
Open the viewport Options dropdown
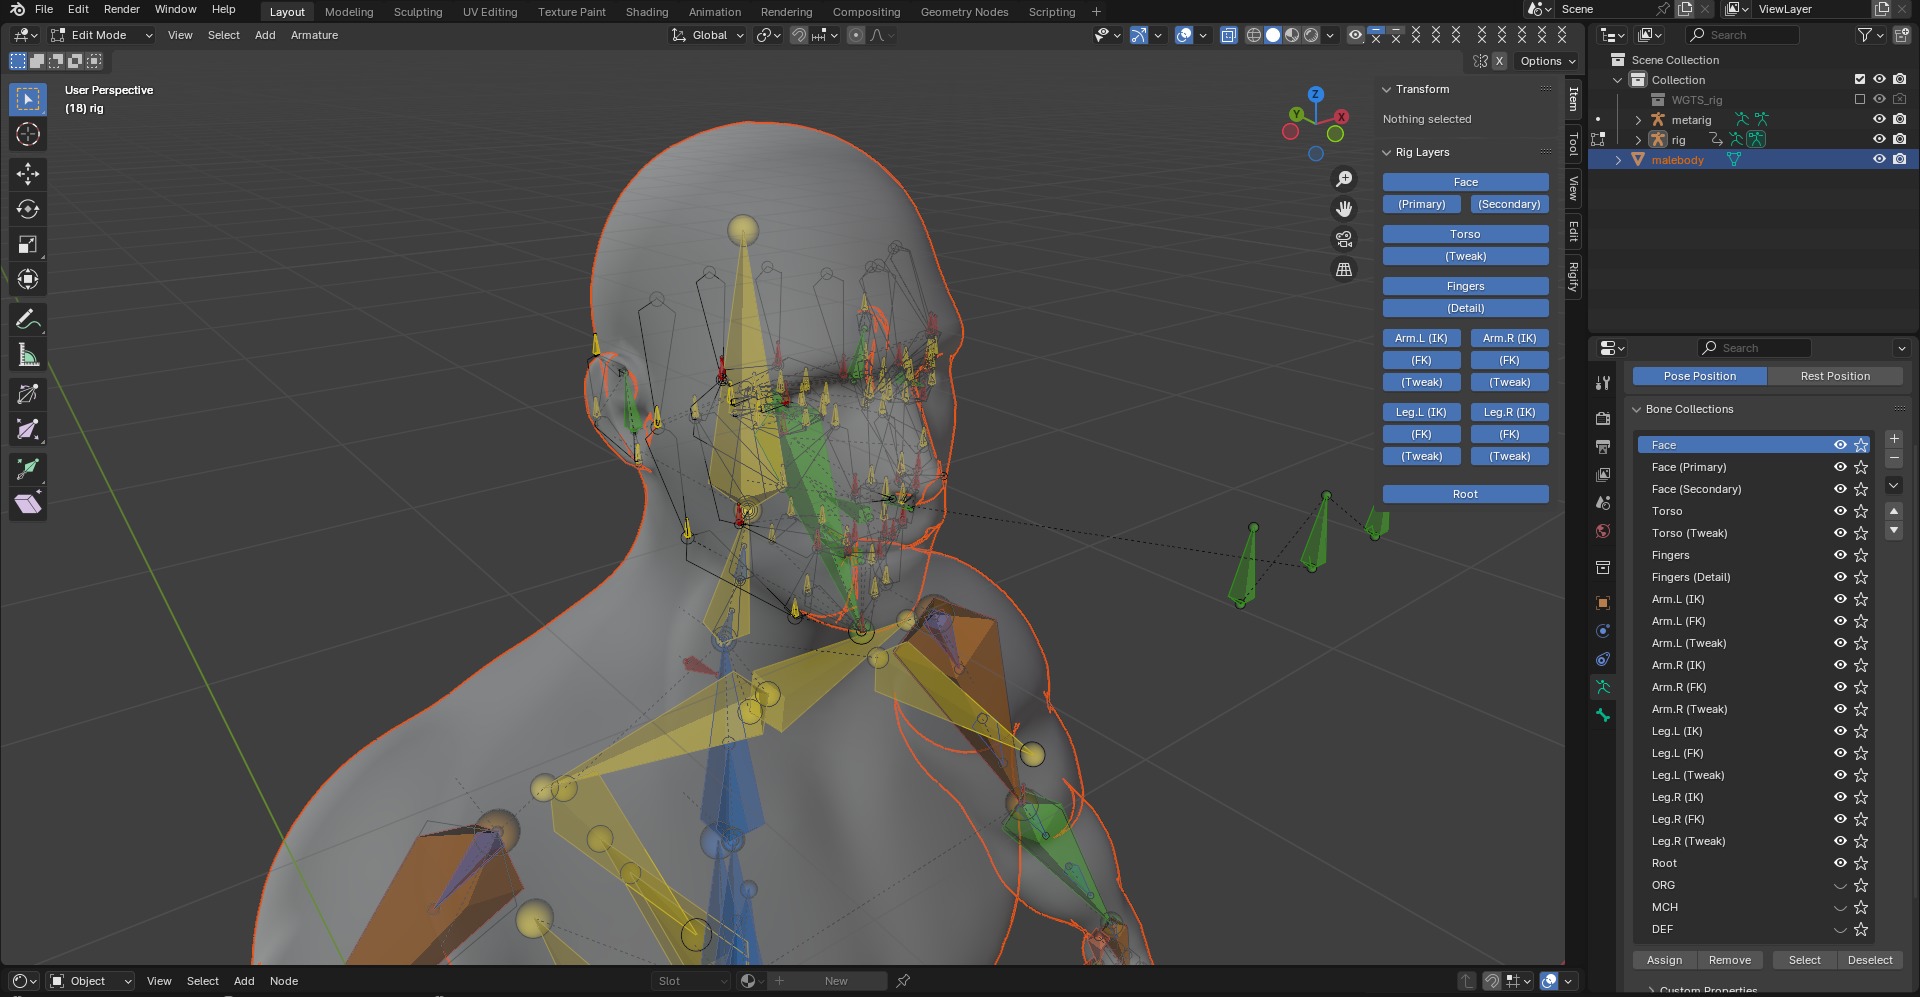click(1547, 61)
